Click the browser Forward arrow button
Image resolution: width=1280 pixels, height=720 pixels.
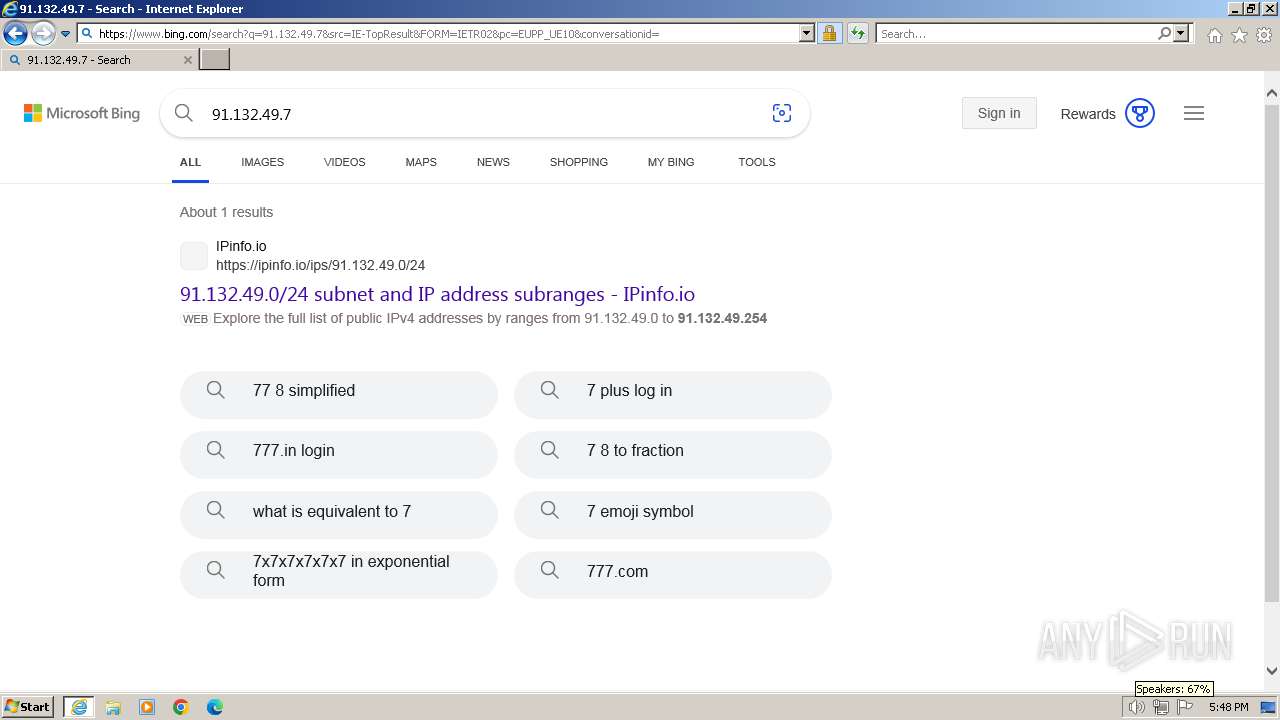[42, 34]
